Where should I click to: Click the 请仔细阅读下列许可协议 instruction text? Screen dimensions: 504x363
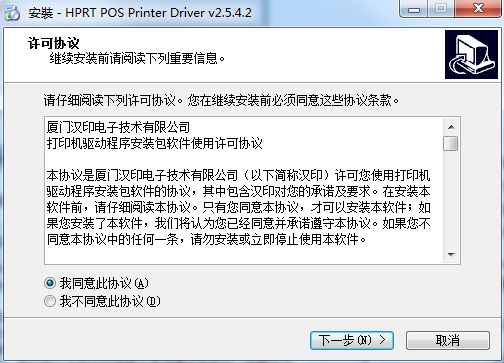(x=110, y=100)
